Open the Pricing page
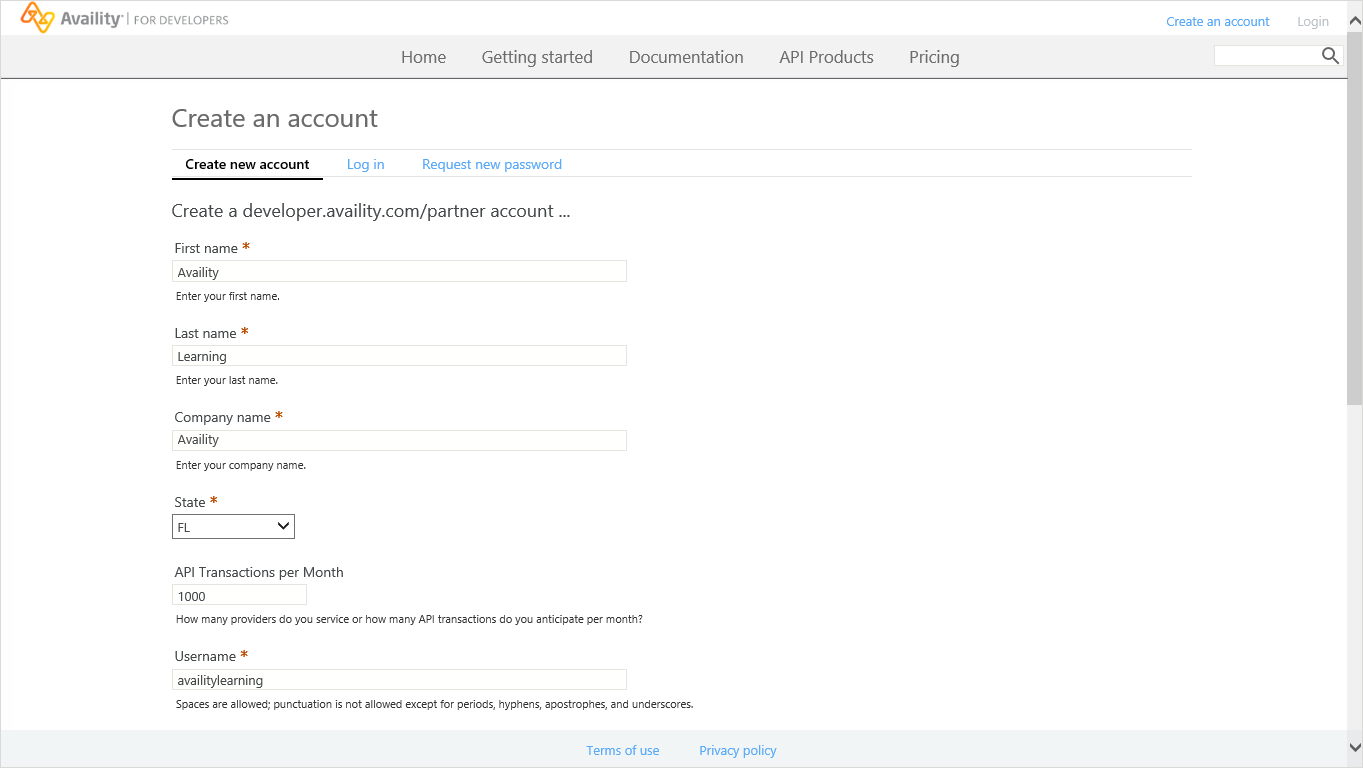This screenshot has width=1363, height=768. 934,57
